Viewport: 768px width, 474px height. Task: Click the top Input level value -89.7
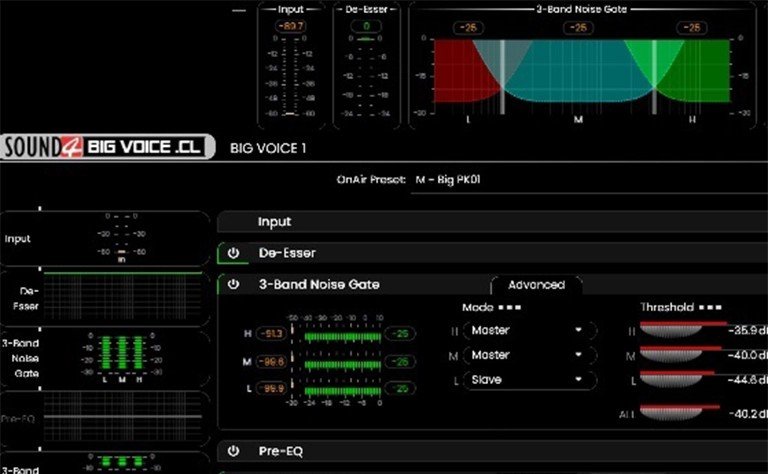click(x=291, y=26)
